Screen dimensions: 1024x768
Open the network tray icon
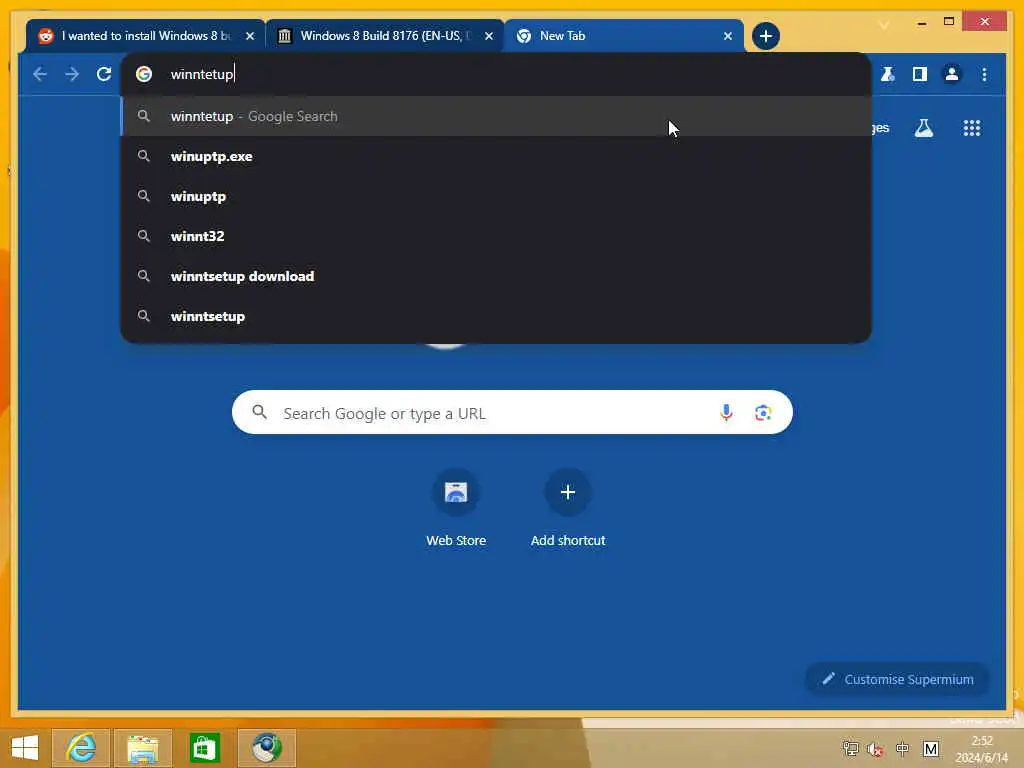(850, 748)
